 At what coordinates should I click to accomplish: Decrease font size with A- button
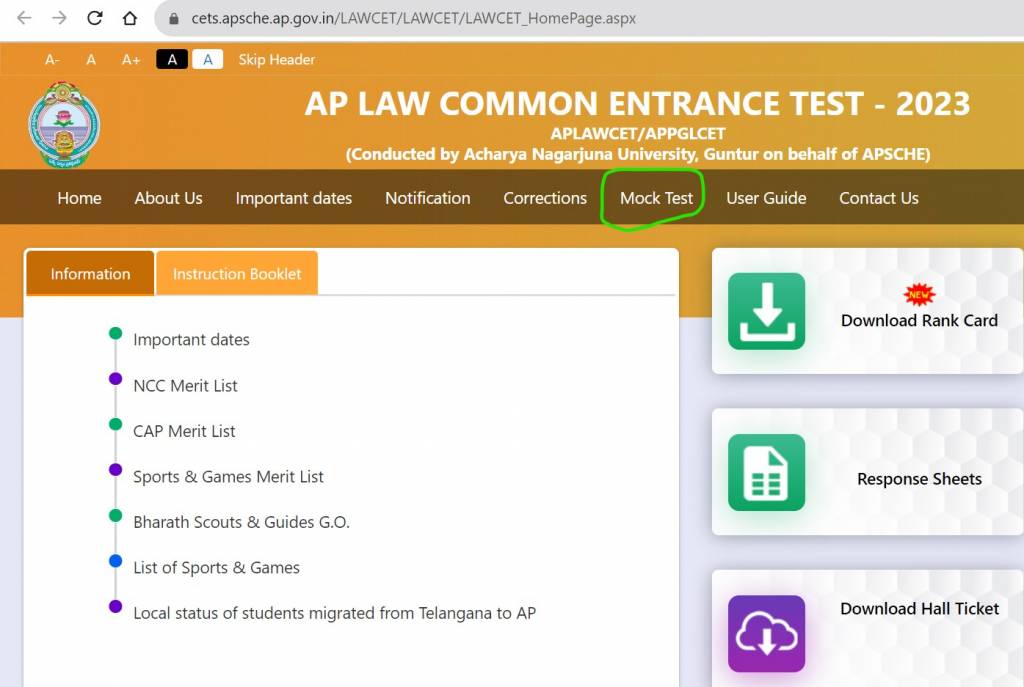click(52, 60)
